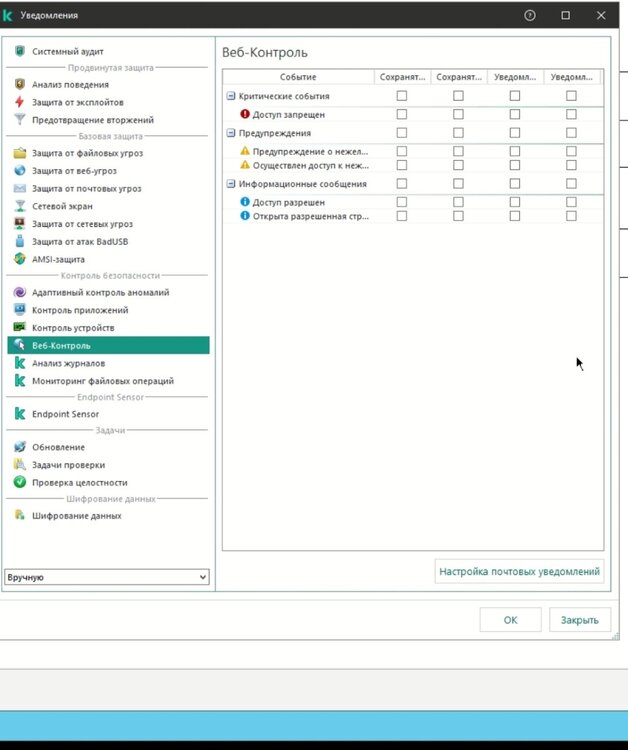Click the Защита от файловых угроз folder icon
628x750 pixels.
tap(20, 153)
